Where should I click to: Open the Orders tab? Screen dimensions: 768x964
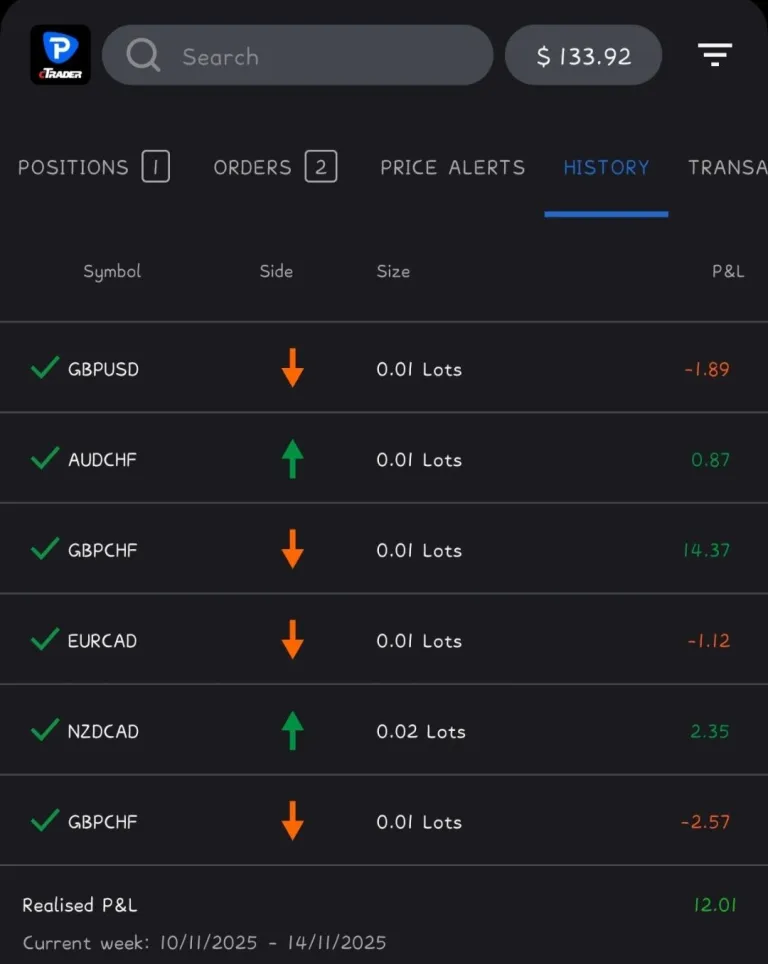(274, 167)
